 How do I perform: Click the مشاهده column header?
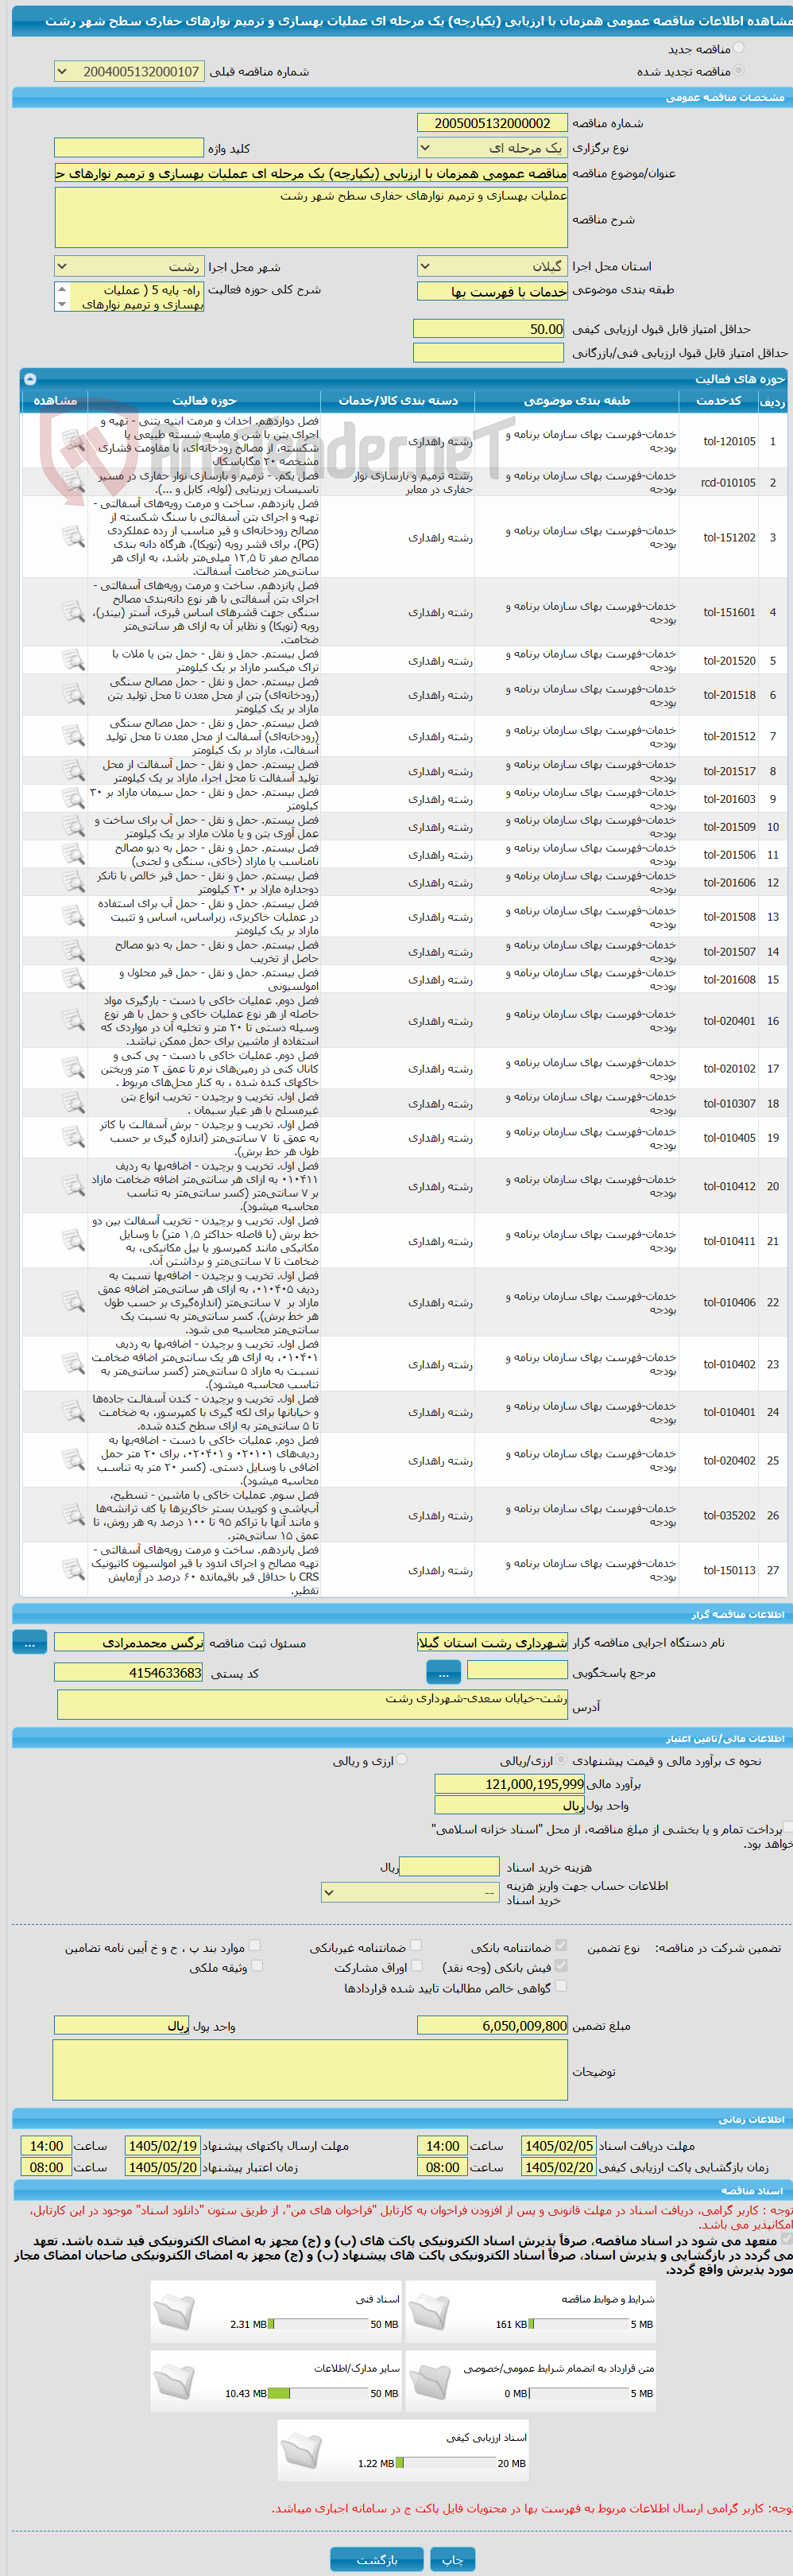click(55, 401)
